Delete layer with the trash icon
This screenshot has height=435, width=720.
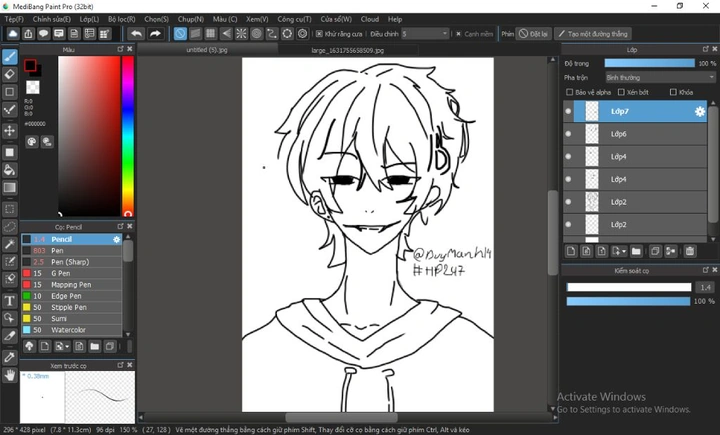690,251
